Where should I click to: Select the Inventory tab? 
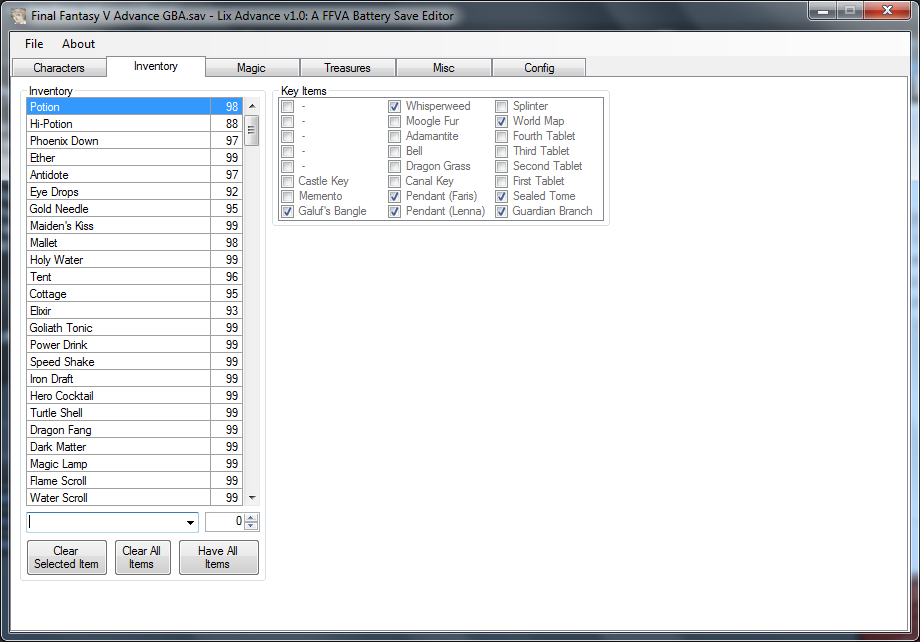coord(155,66)
